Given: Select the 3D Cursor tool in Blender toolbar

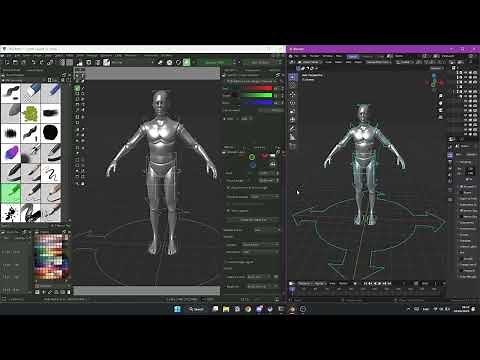Looking at the screenshot, I should 293,85.
